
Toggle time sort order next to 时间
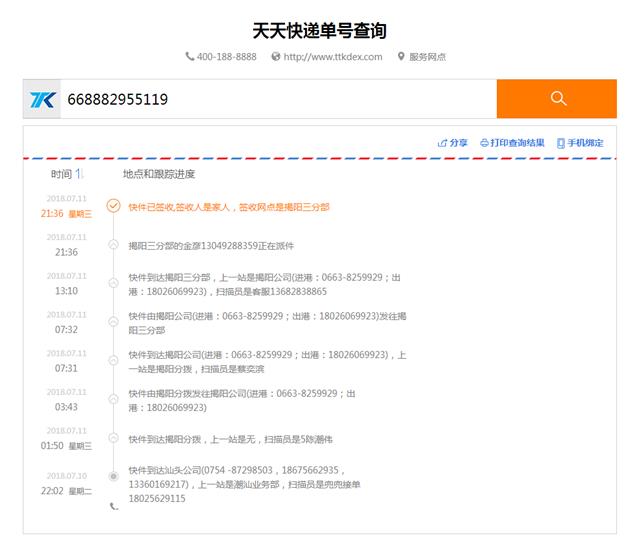(x=79, y=174)
